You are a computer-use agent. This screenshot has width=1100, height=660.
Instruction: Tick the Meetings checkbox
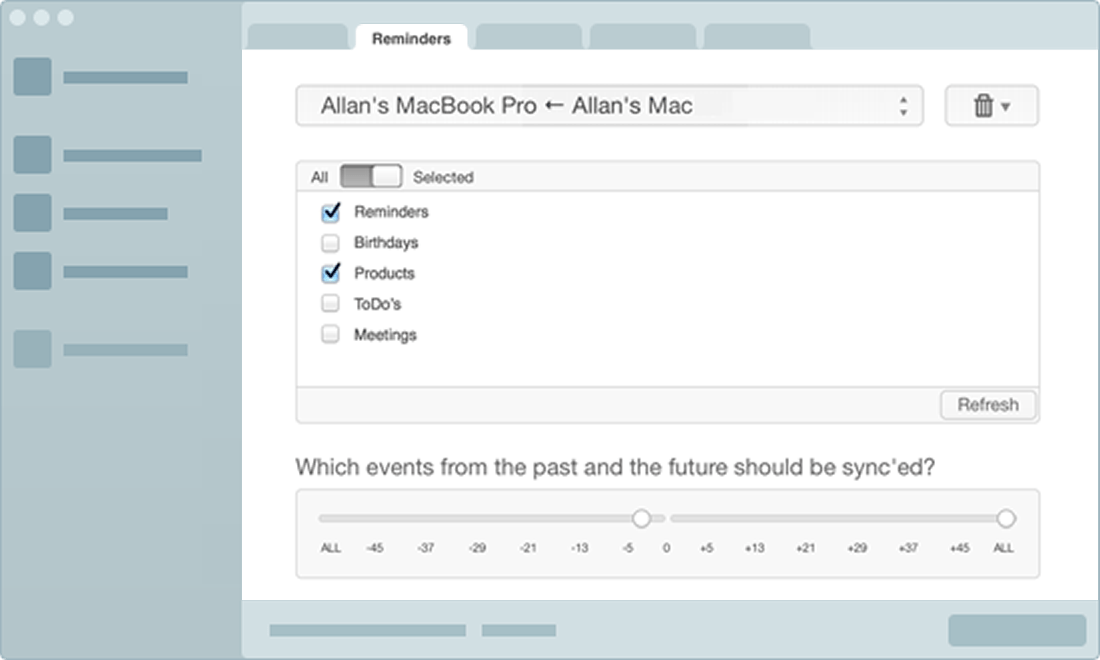click(330, 335)
